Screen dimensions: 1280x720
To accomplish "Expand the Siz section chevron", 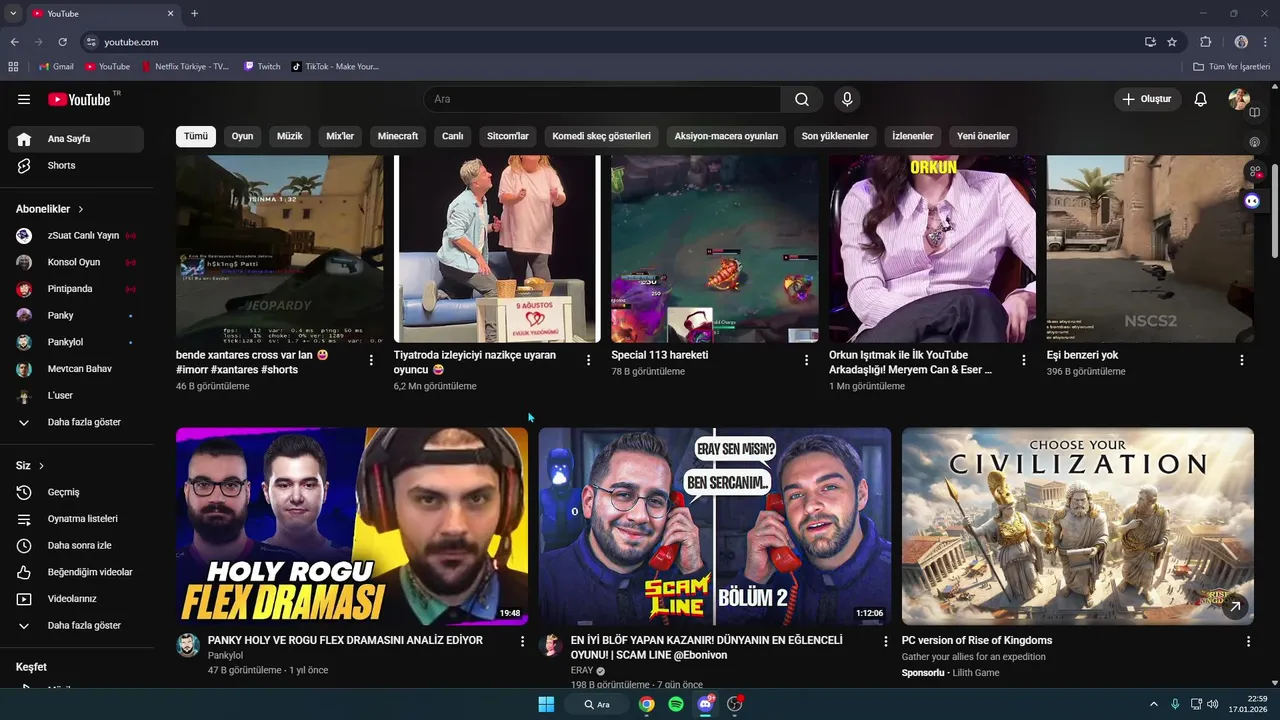I will (x=41, y=466).
